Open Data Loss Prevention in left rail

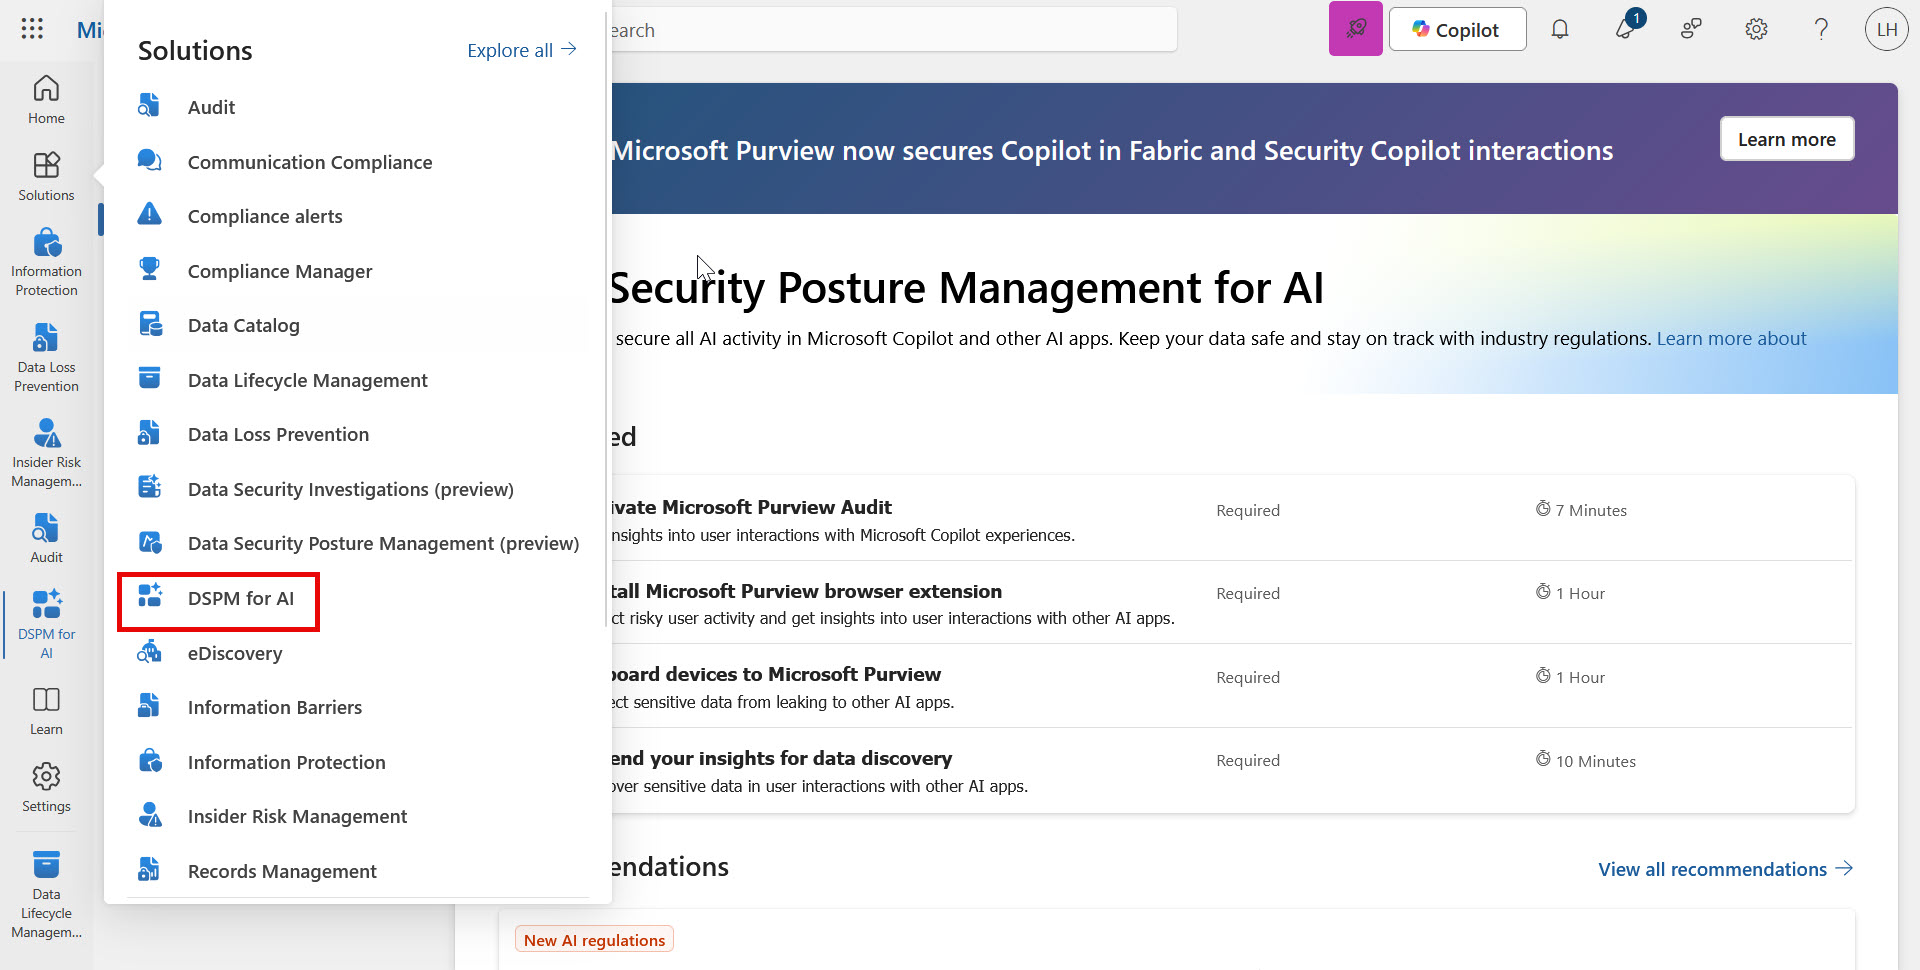(46, 359)
